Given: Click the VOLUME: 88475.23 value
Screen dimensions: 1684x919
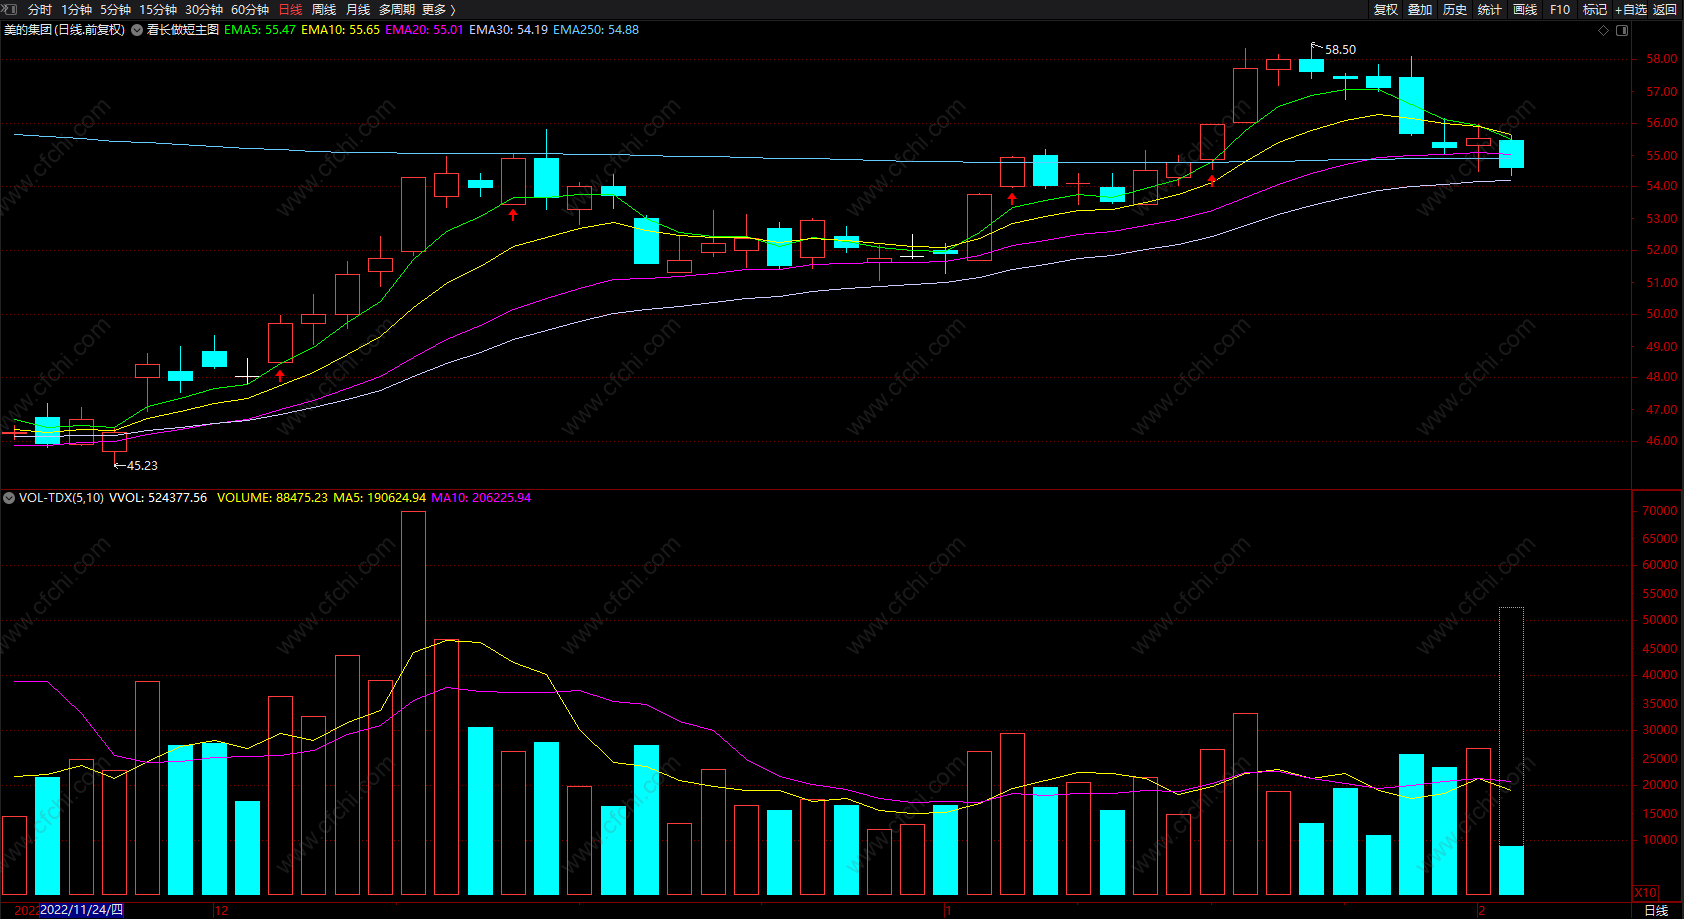Looking at the screenshot, I should 272,498.
